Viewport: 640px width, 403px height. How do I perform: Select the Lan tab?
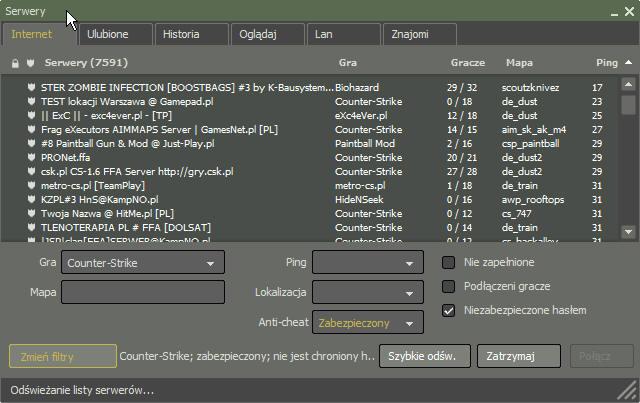(344, 34)
